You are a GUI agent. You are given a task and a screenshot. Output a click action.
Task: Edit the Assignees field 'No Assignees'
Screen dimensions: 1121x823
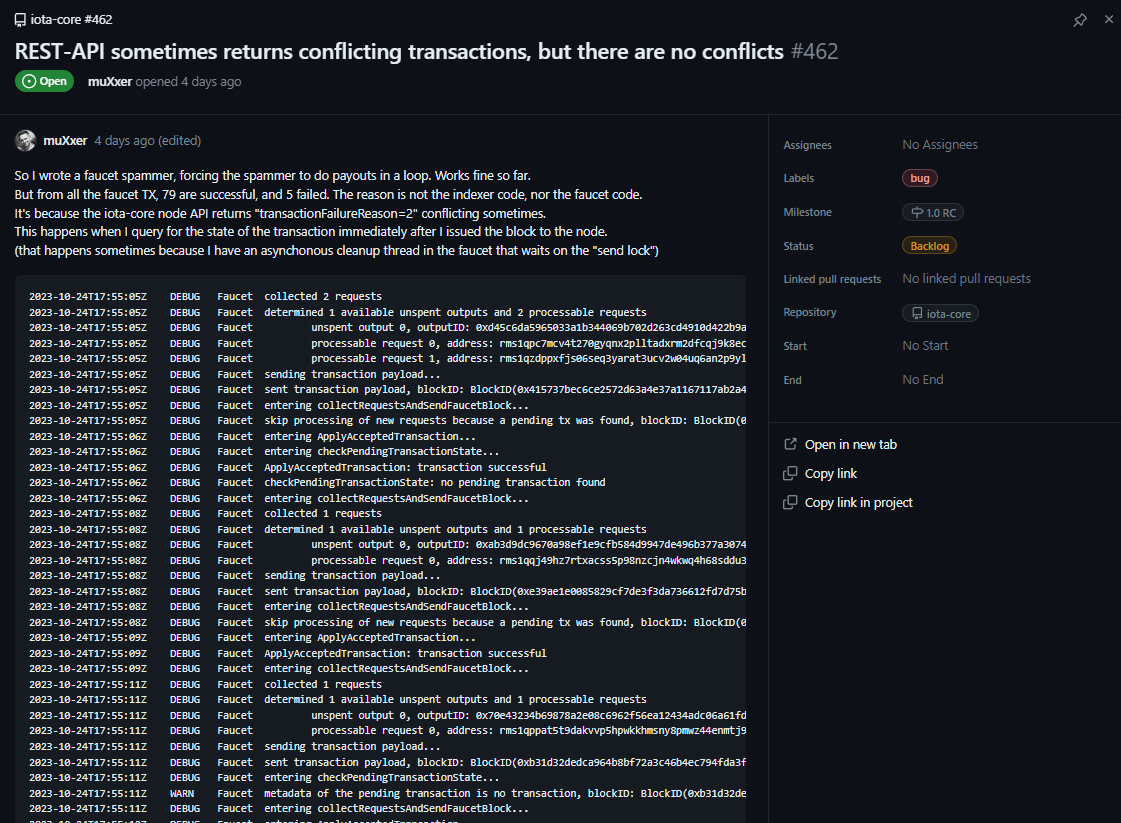(939, 144)
